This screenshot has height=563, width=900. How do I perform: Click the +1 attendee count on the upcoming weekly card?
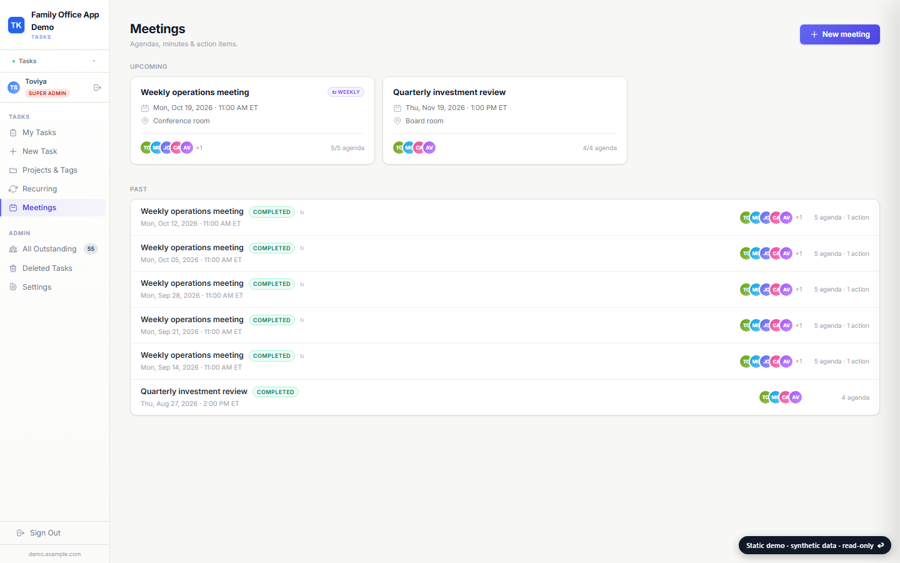coord(199,148)
